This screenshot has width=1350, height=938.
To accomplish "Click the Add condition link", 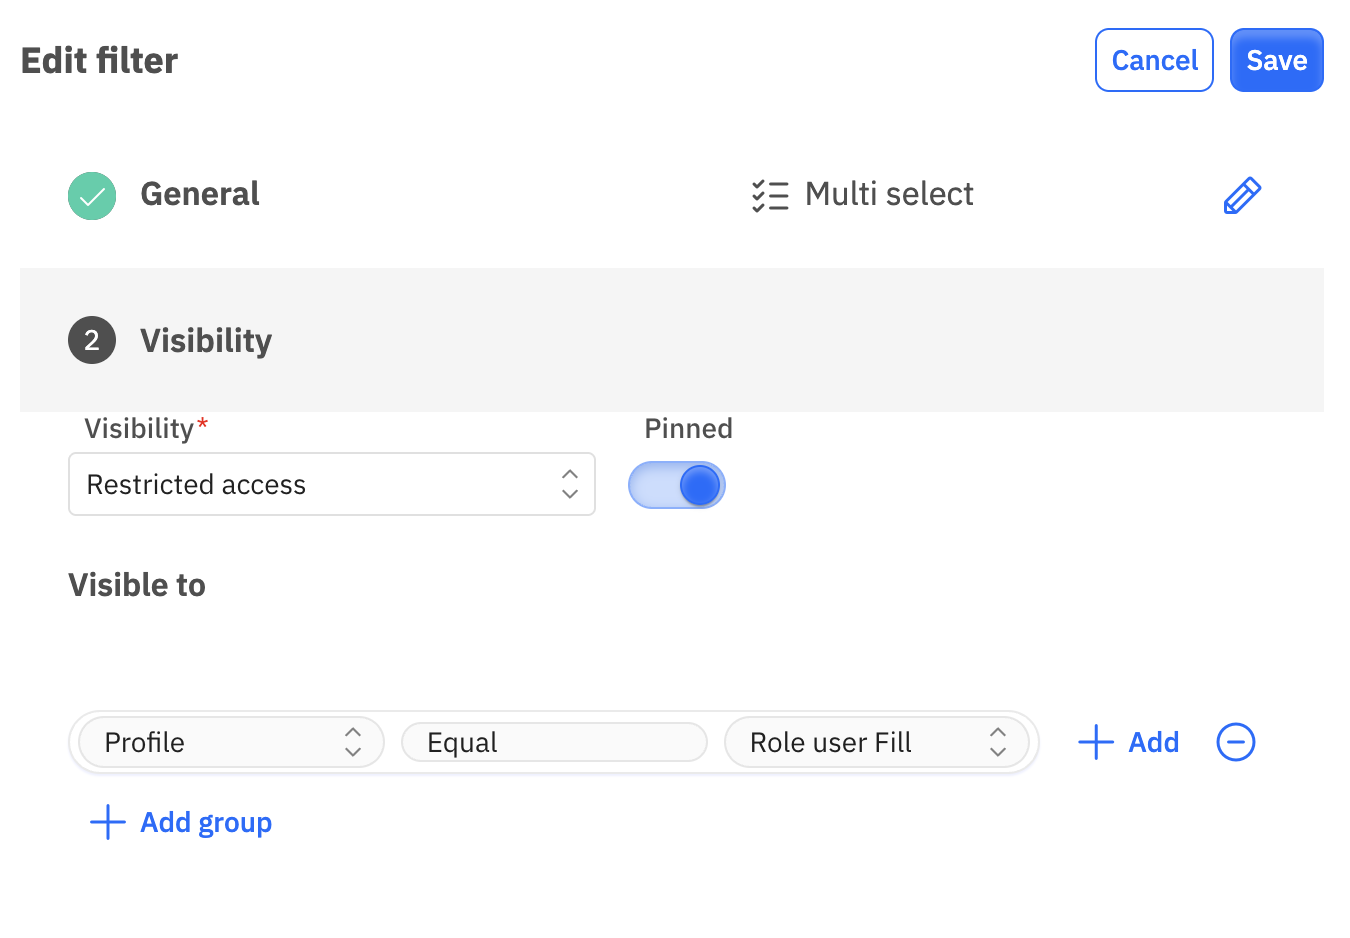I will tap(1154, 742).
